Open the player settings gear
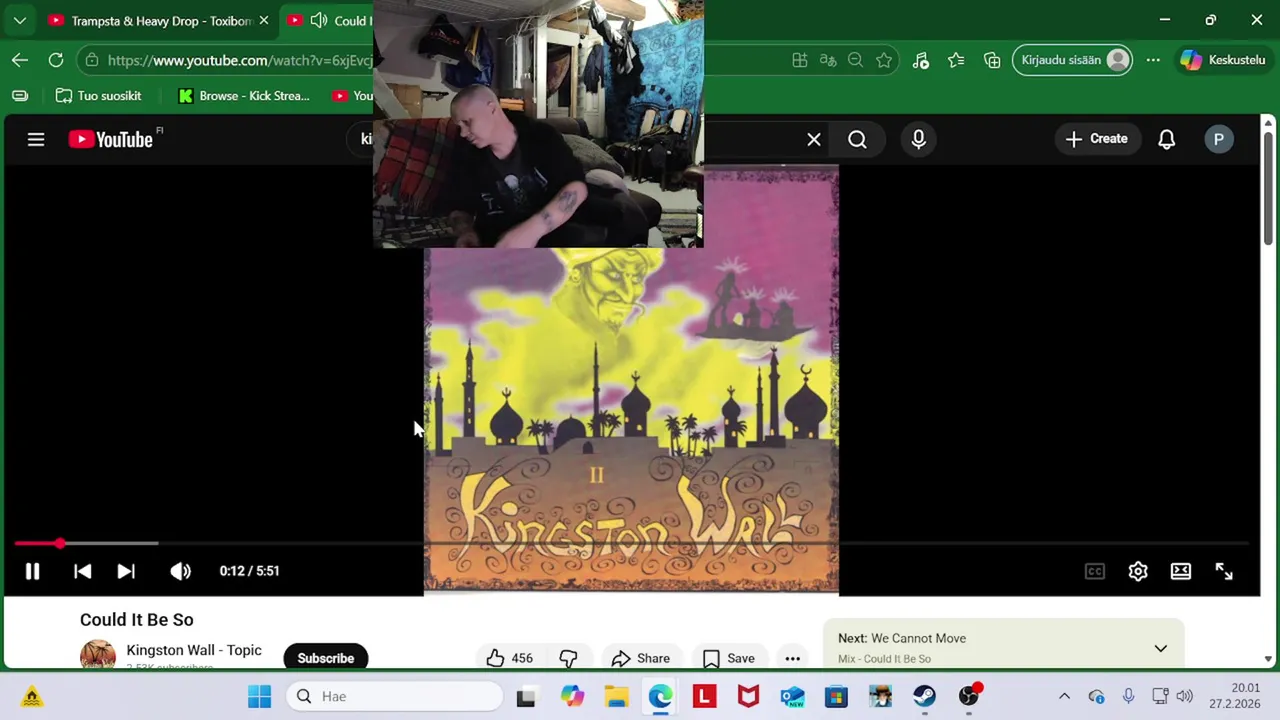This screenshot has height=720, width=1280. (1138, 571)
